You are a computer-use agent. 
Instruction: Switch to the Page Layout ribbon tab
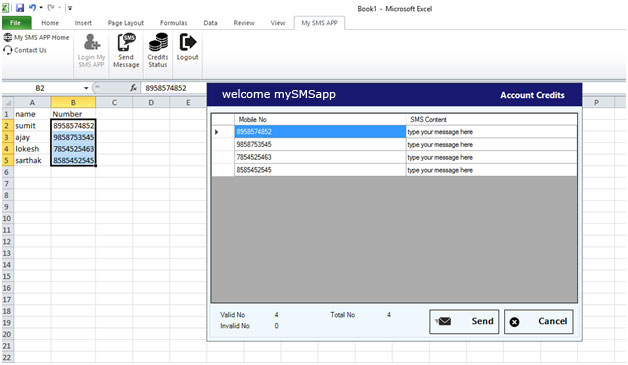126,23
